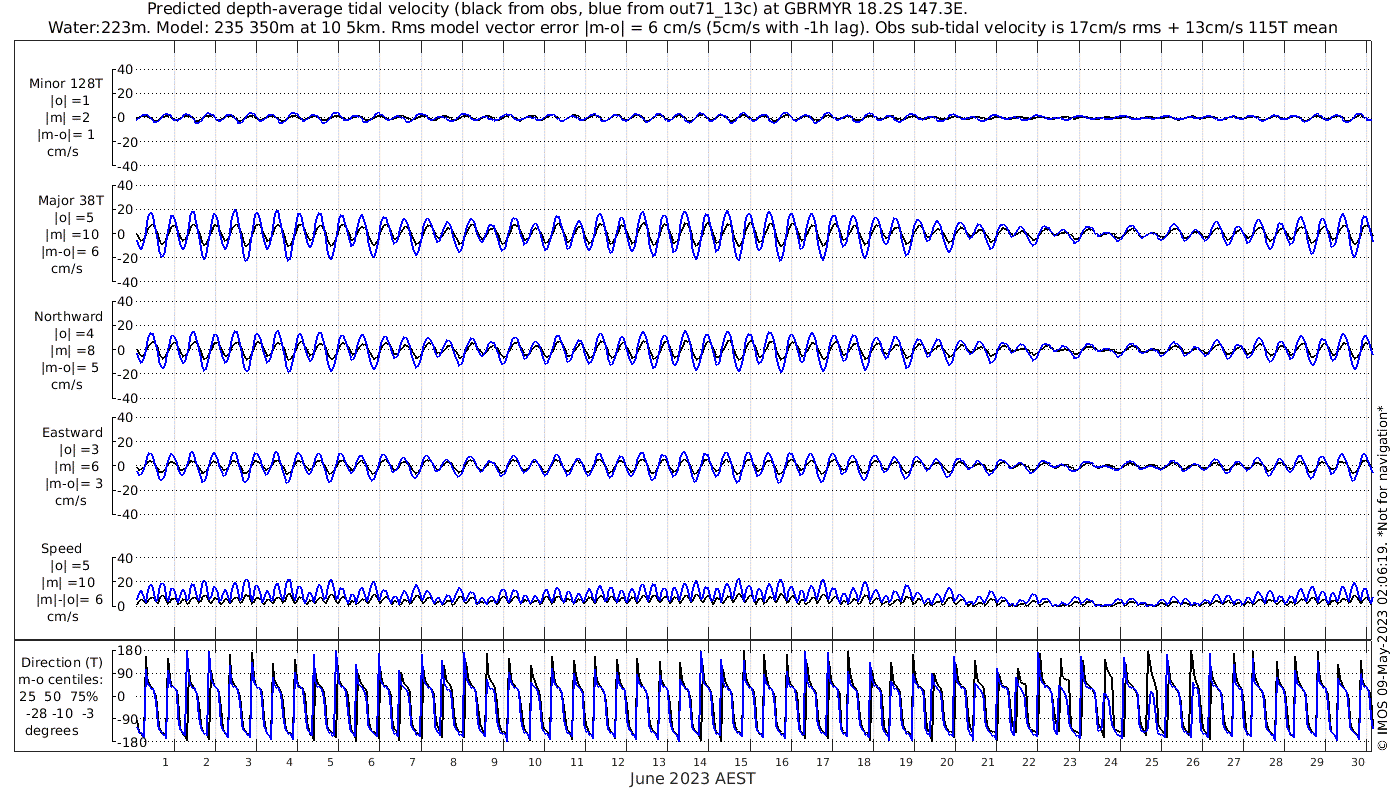Click day '5' on the date axis
Viewport: 1400px width, 800px height.
click(330, 762)
